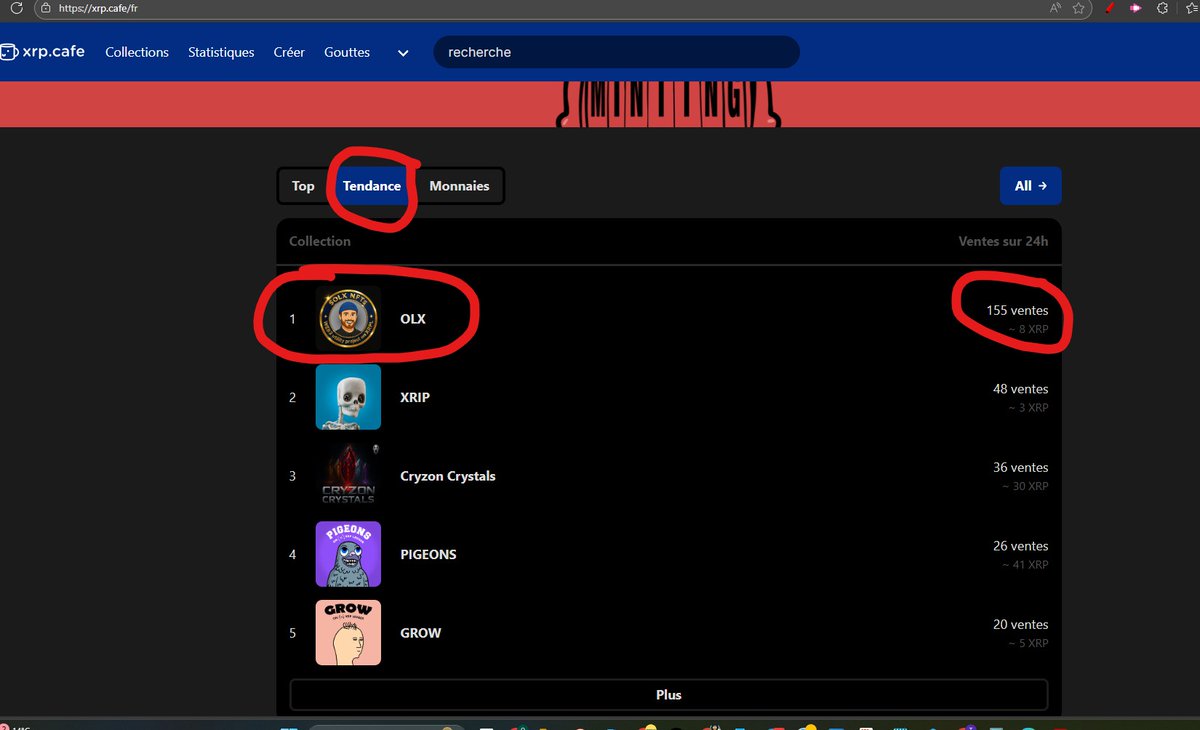Screen dimensions: 1200x730
Task: Click the red extension icon in the toolbar
Action: tap(1109, 8)
